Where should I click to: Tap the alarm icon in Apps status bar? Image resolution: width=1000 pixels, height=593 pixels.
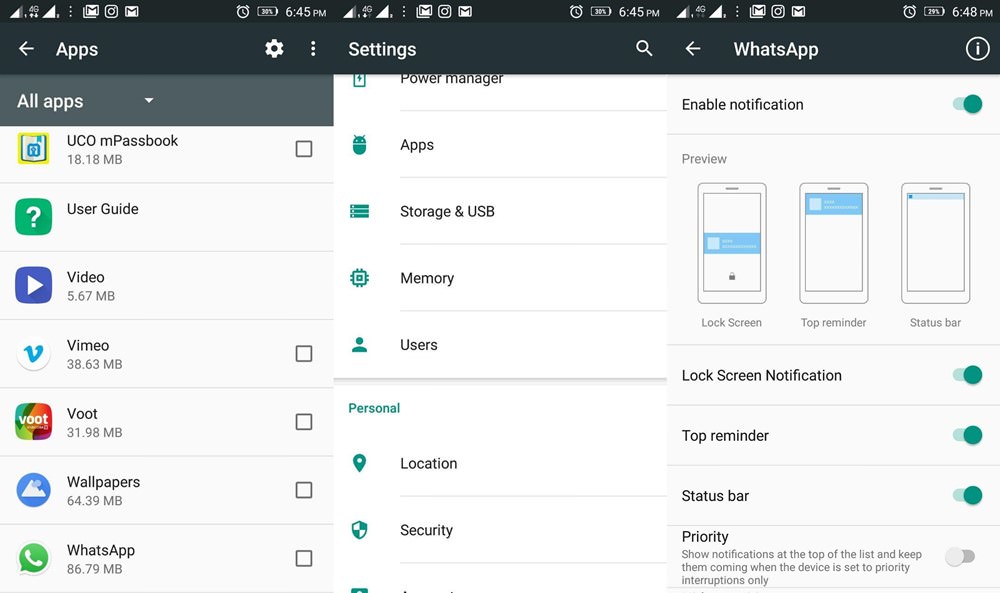tap(243, 11)
